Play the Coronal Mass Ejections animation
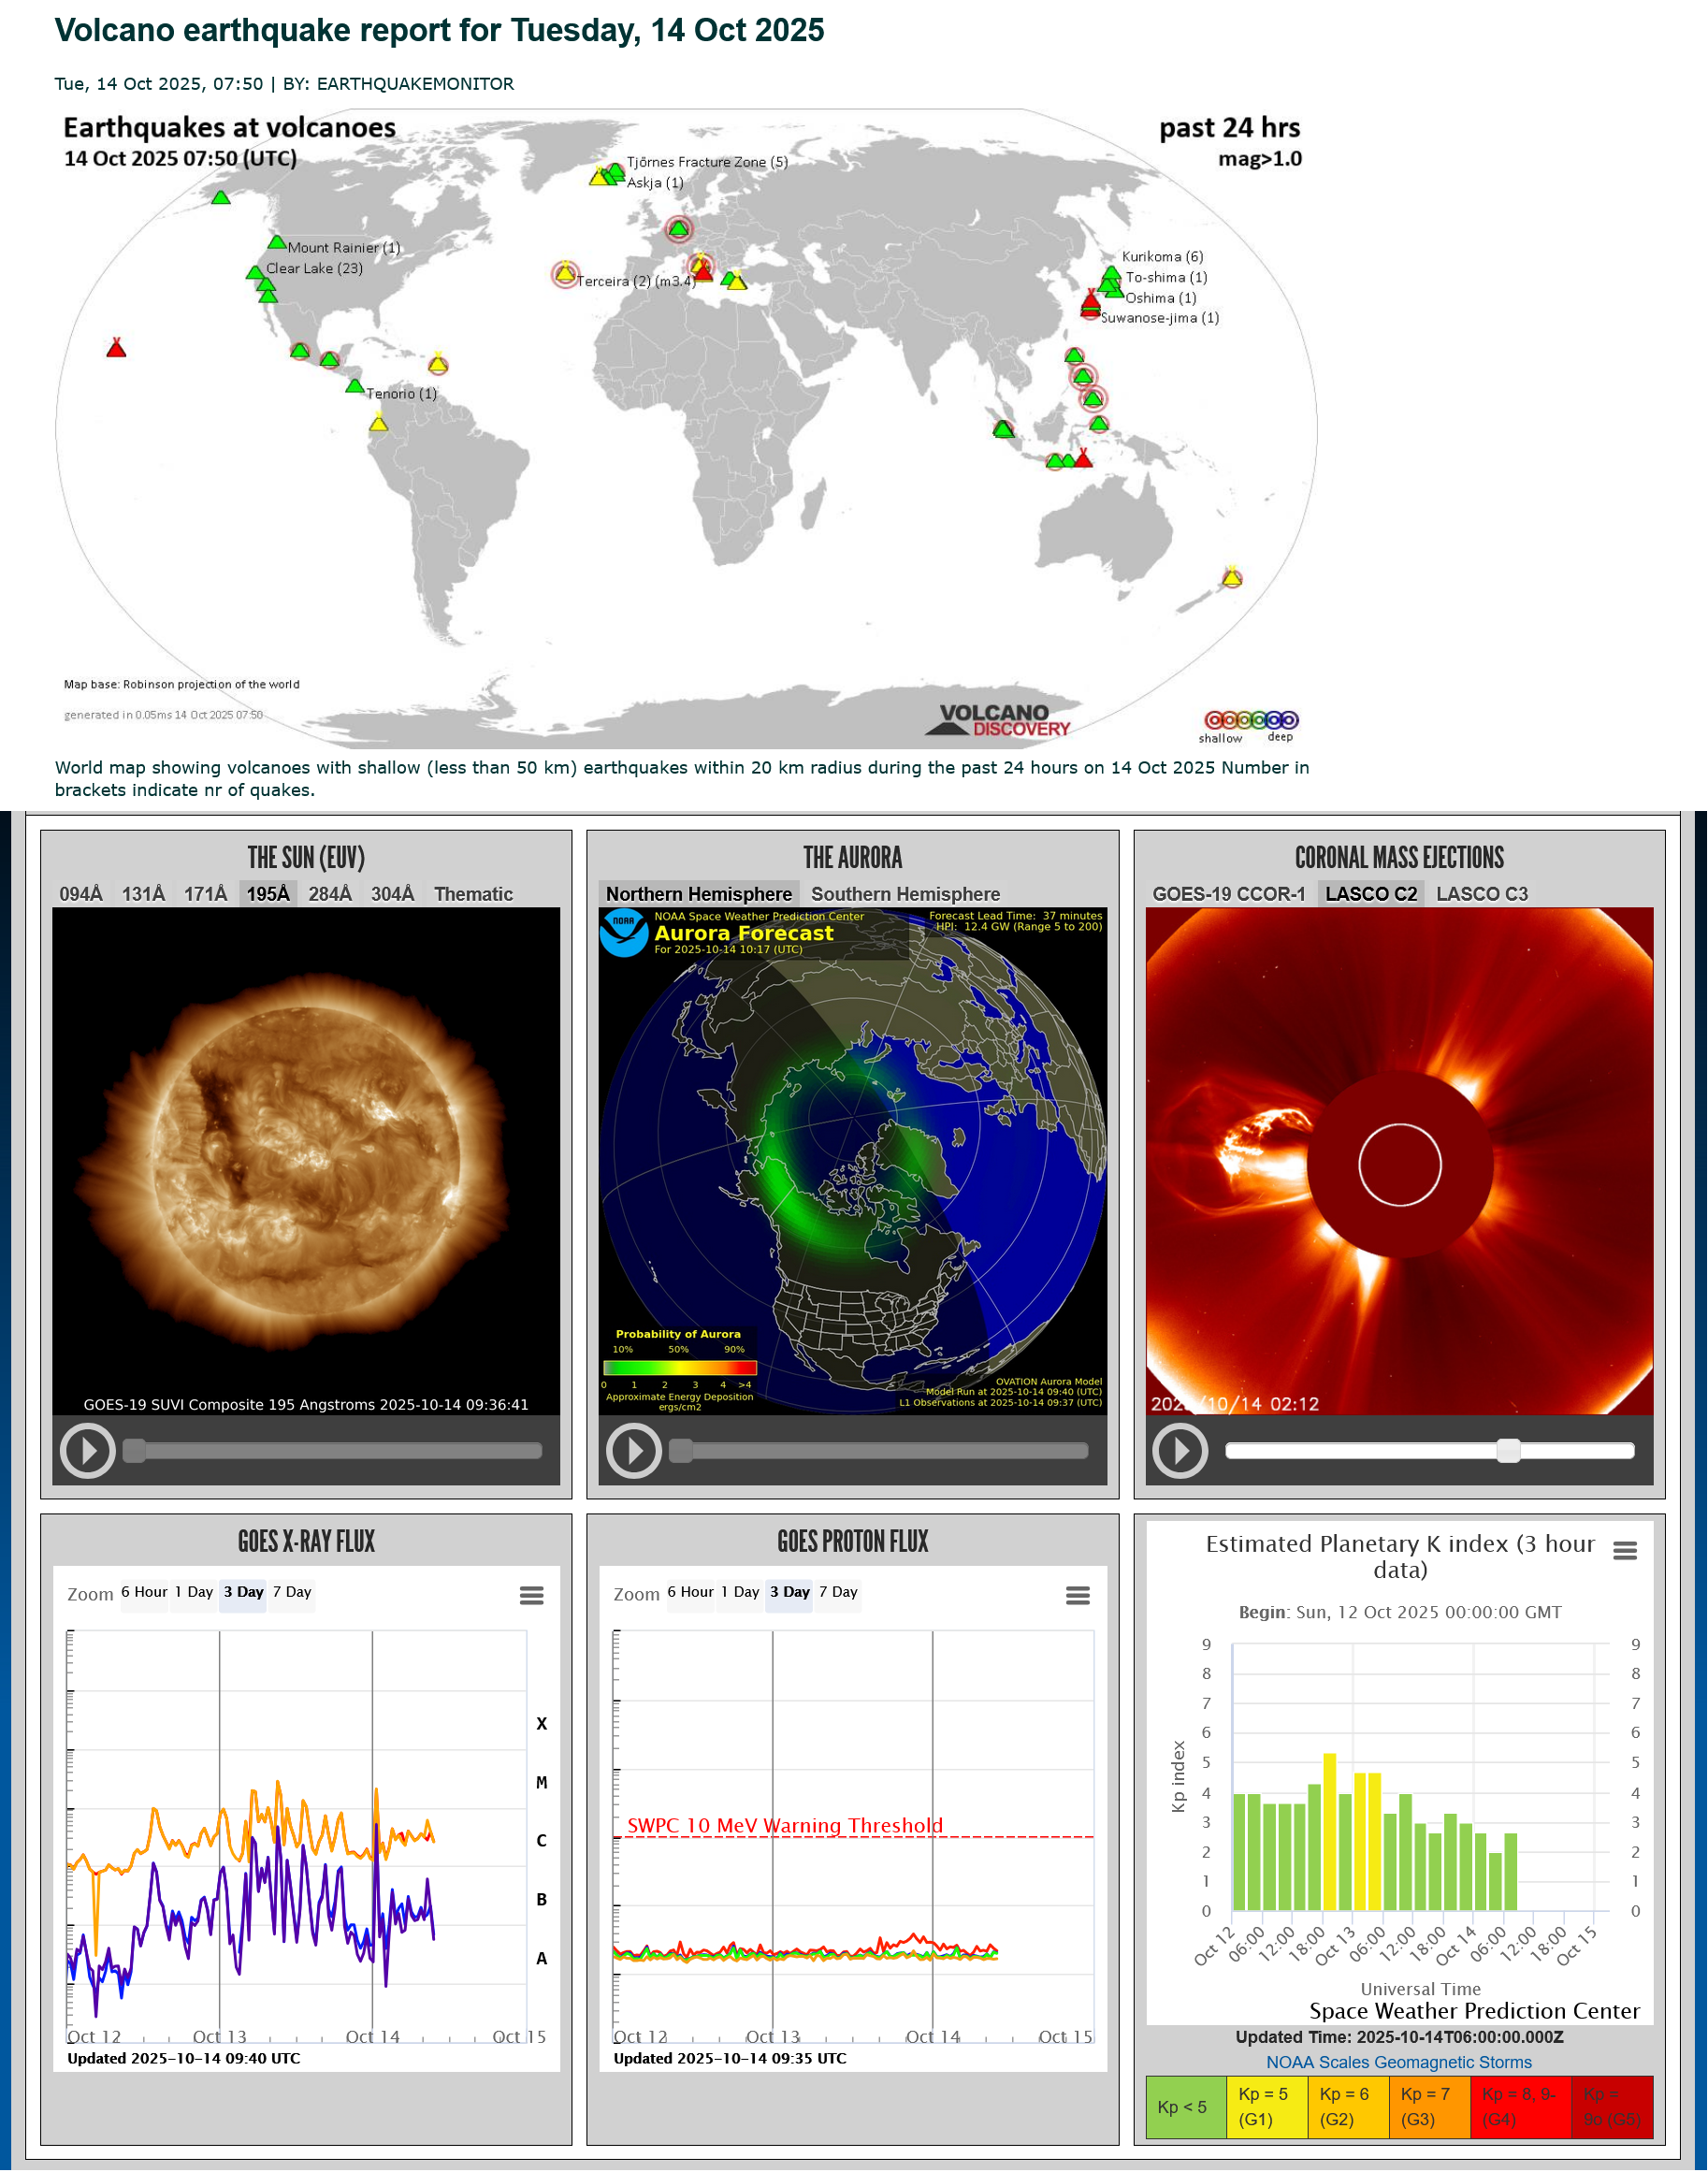Viewport: 1708px width, 2172px height. pos(1180,1450)
